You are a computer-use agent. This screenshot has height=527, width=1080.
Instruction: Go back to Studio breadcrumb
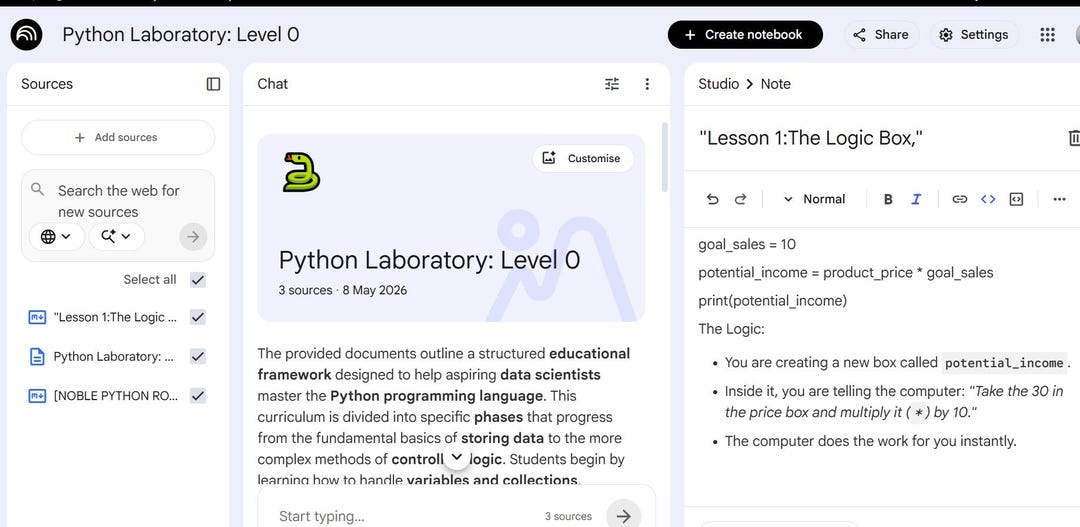(x=718, y=84)
